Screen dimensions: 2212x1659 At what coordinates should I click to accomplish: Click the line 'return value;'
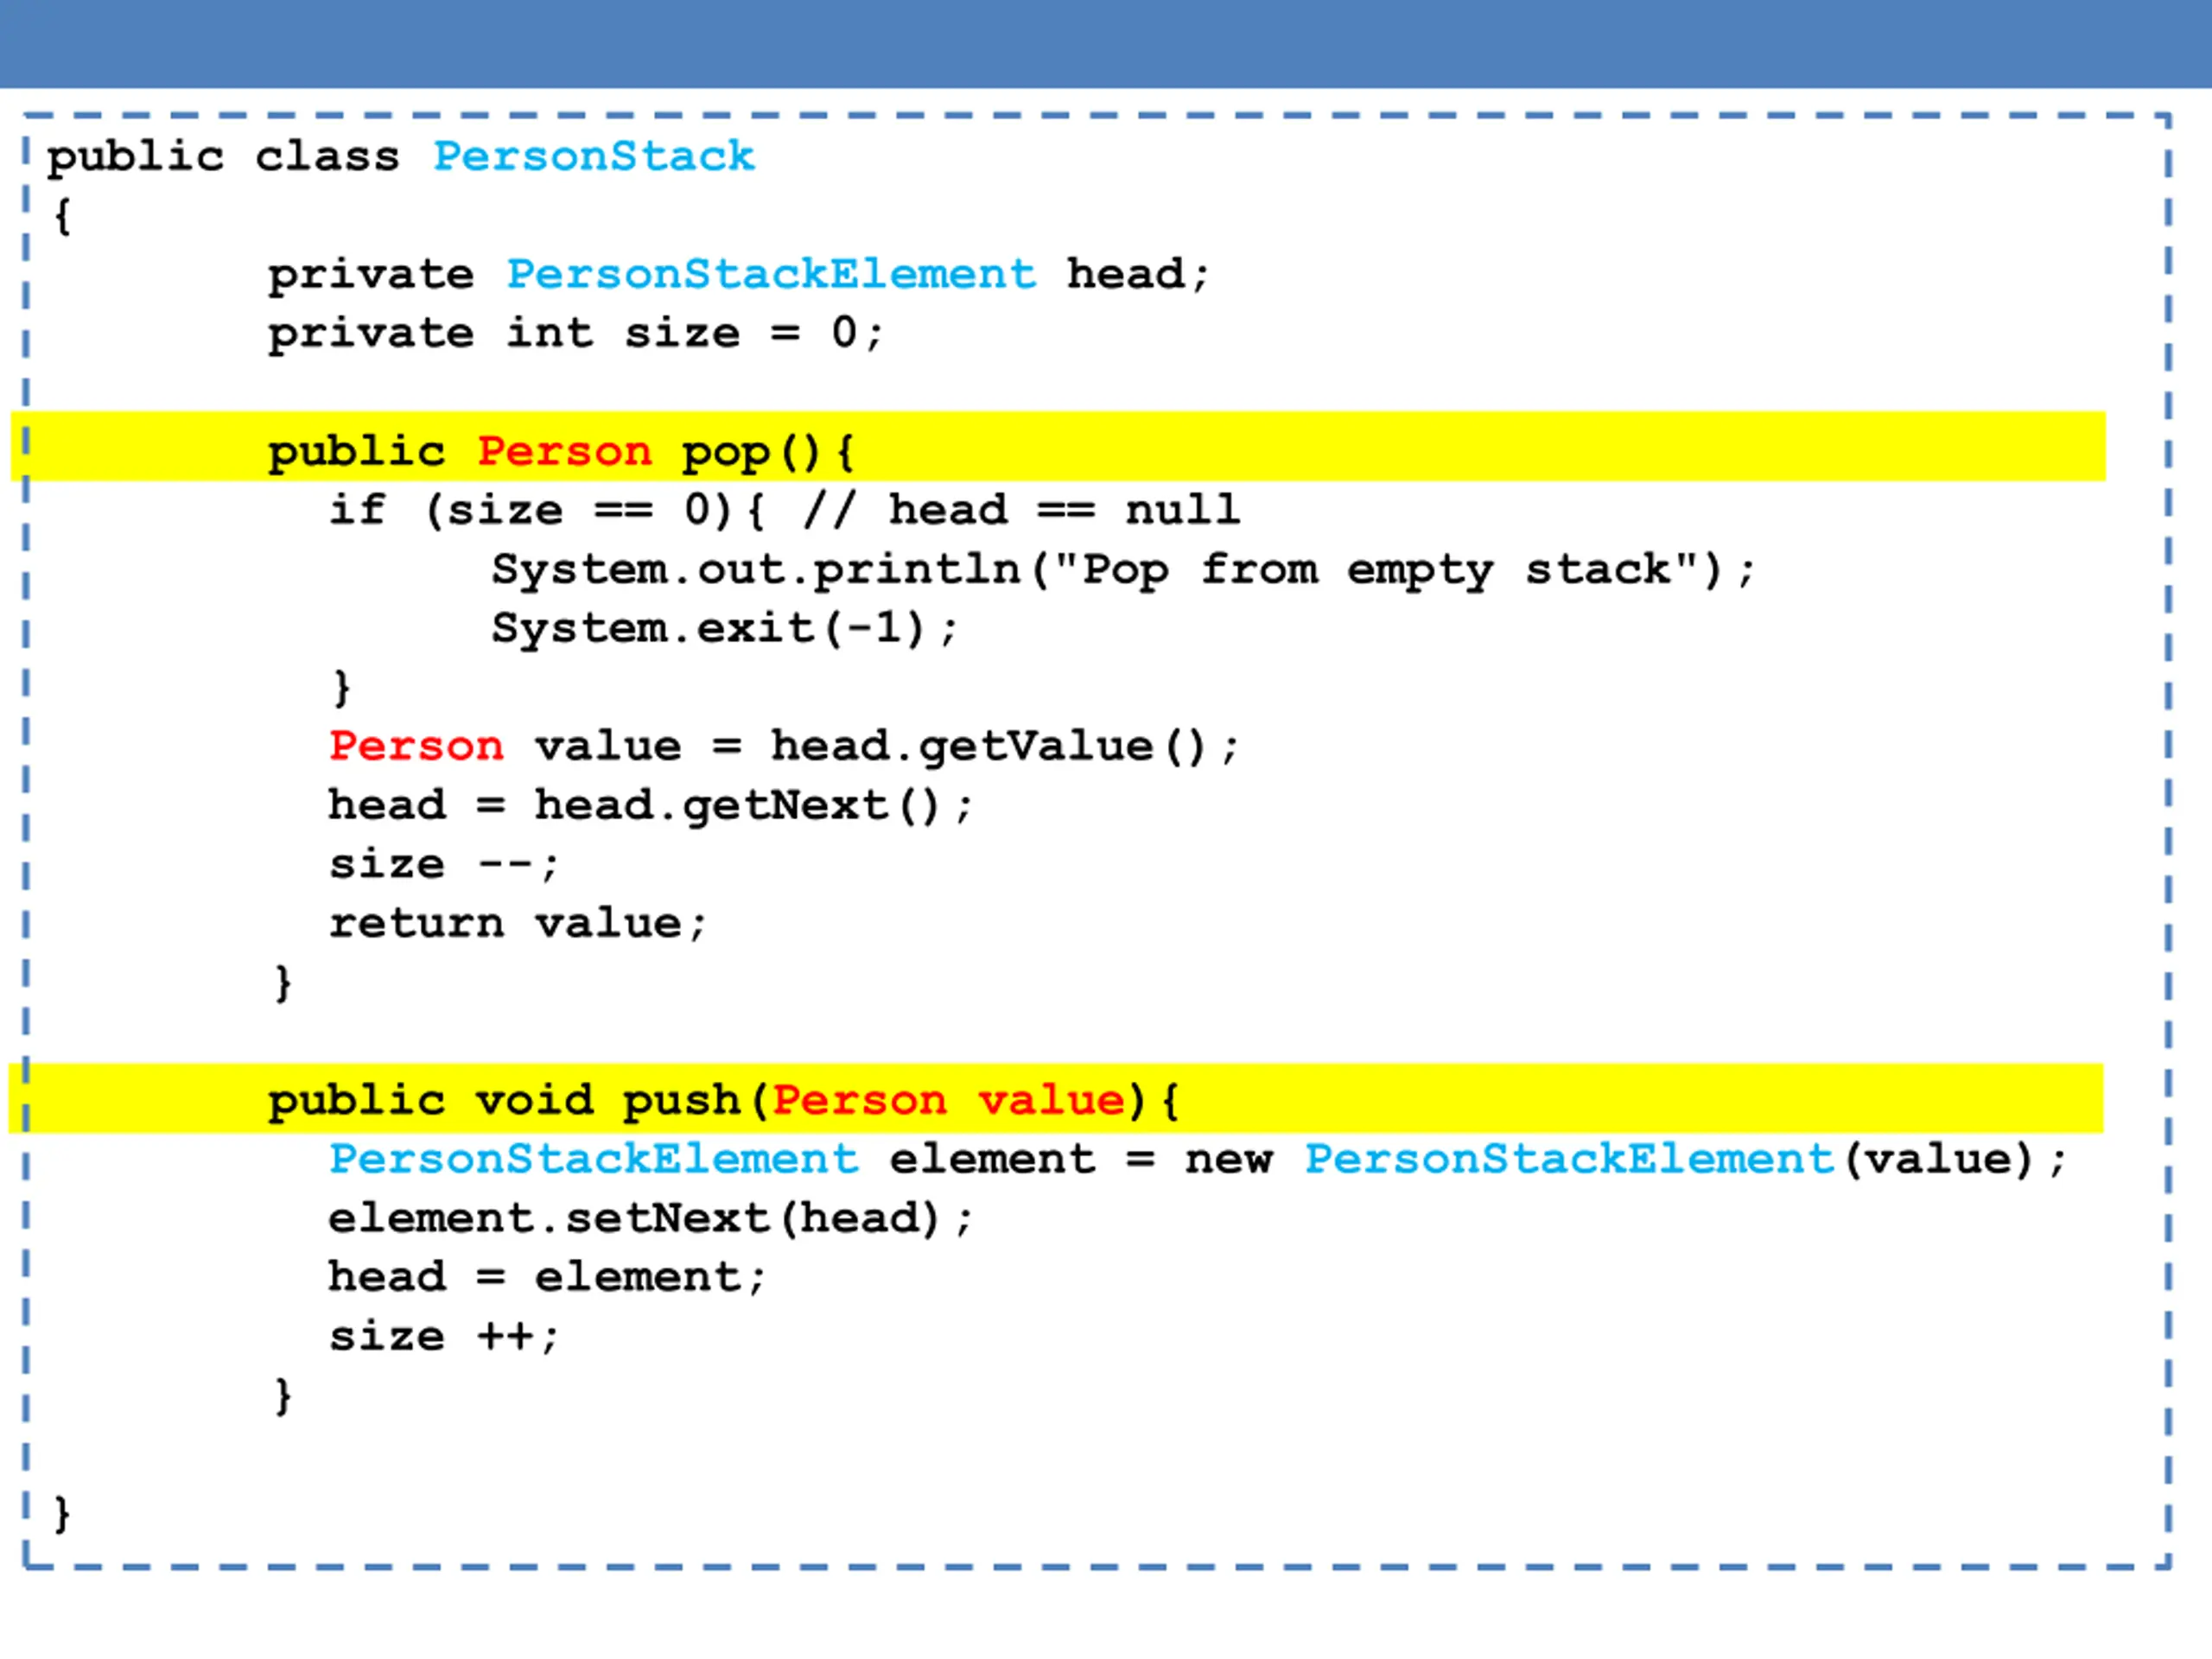click(518, 924)
